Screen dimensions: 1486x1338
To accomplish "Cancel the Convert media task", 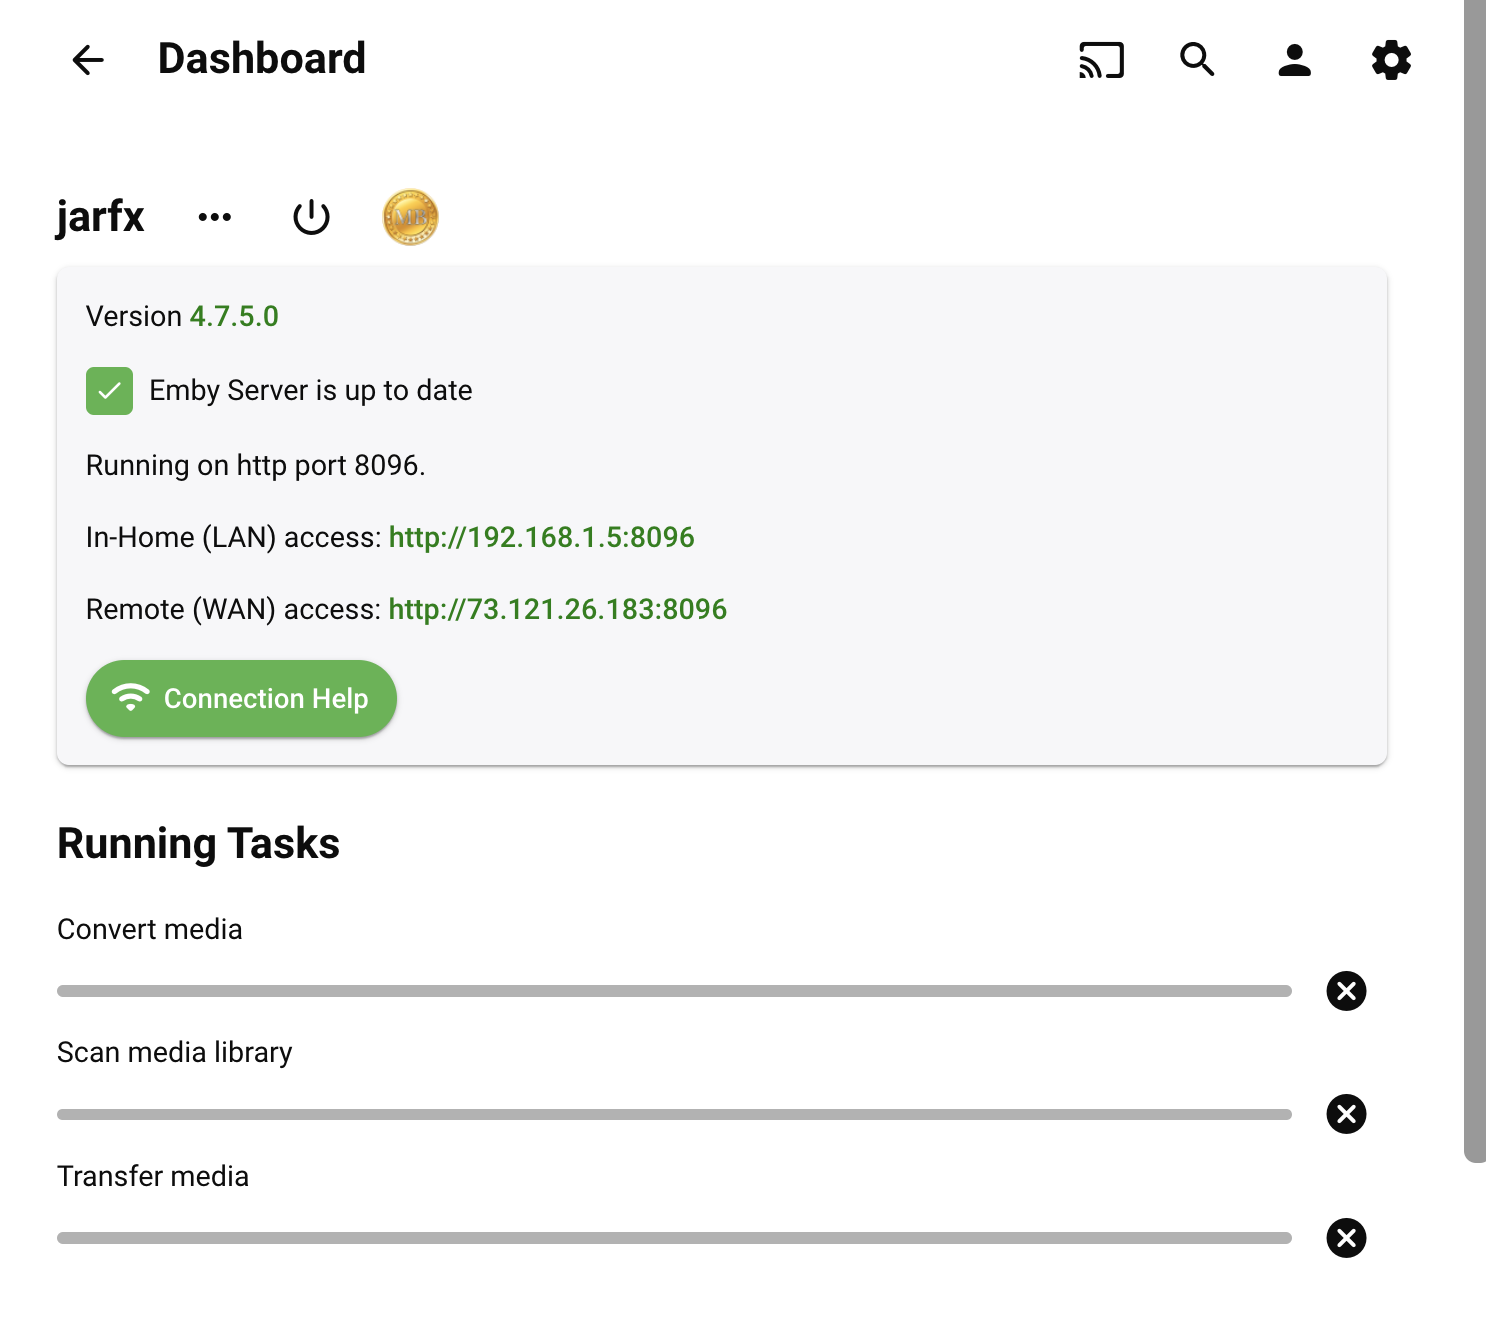I will [x=1346, y=991].
